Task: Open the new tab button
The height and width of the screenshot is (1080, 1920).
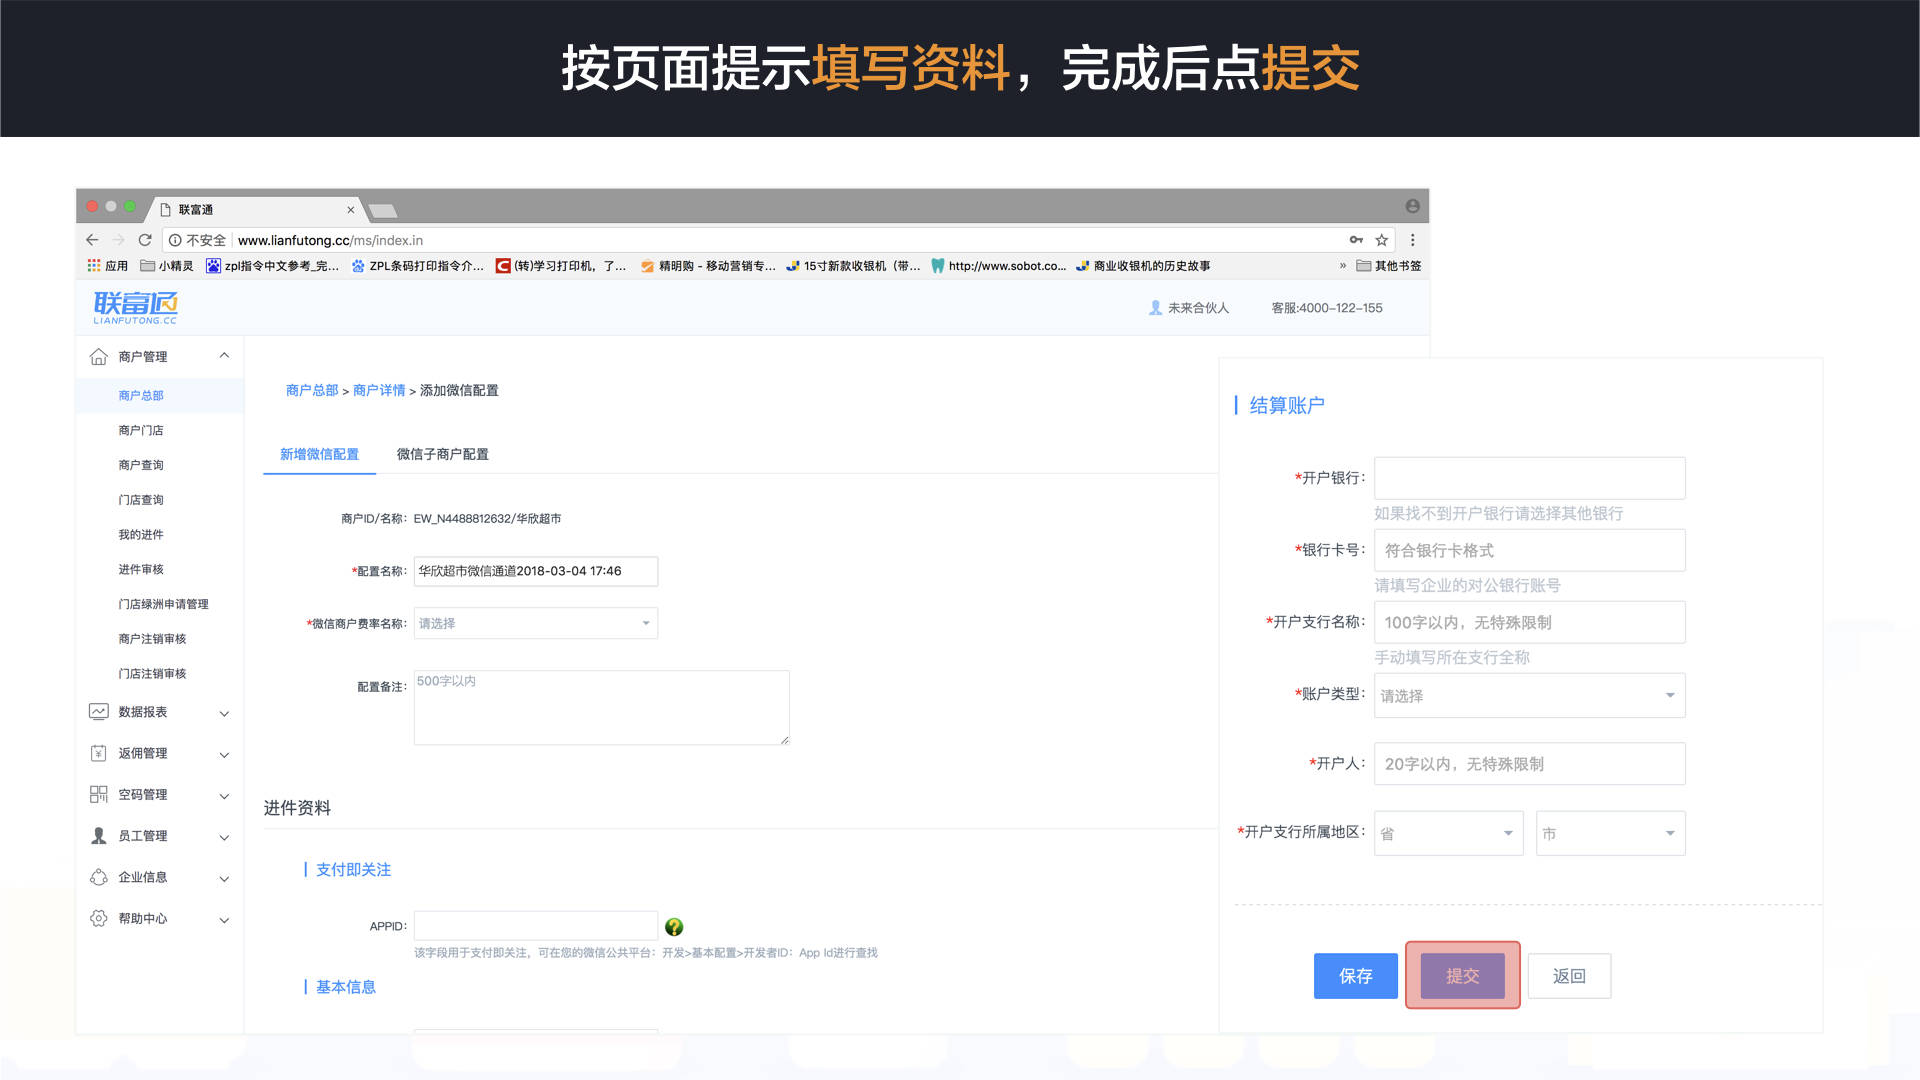Action: [383, 210]
